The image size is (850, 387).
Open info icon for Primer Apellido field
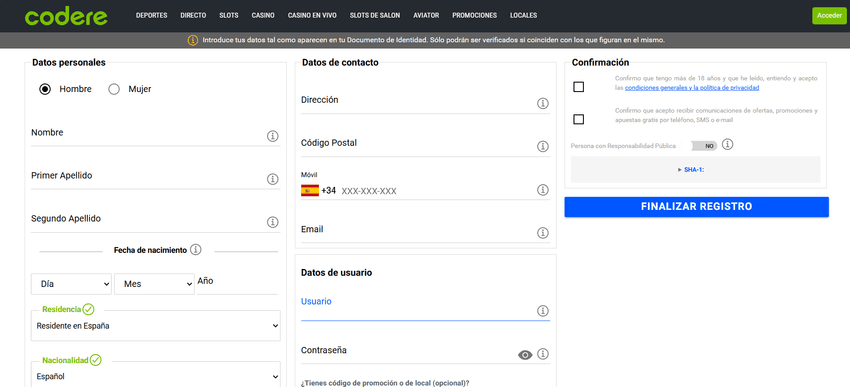tap(273, 179)
